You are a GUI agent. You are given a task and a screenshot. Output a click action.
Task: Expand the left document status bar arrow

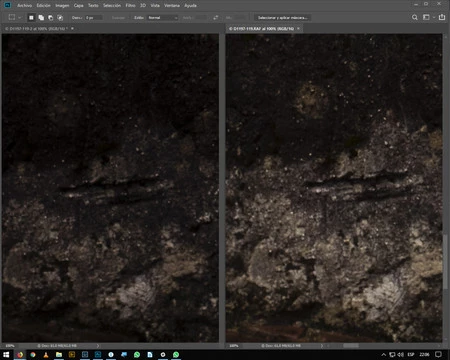click(x=98, y=346)
